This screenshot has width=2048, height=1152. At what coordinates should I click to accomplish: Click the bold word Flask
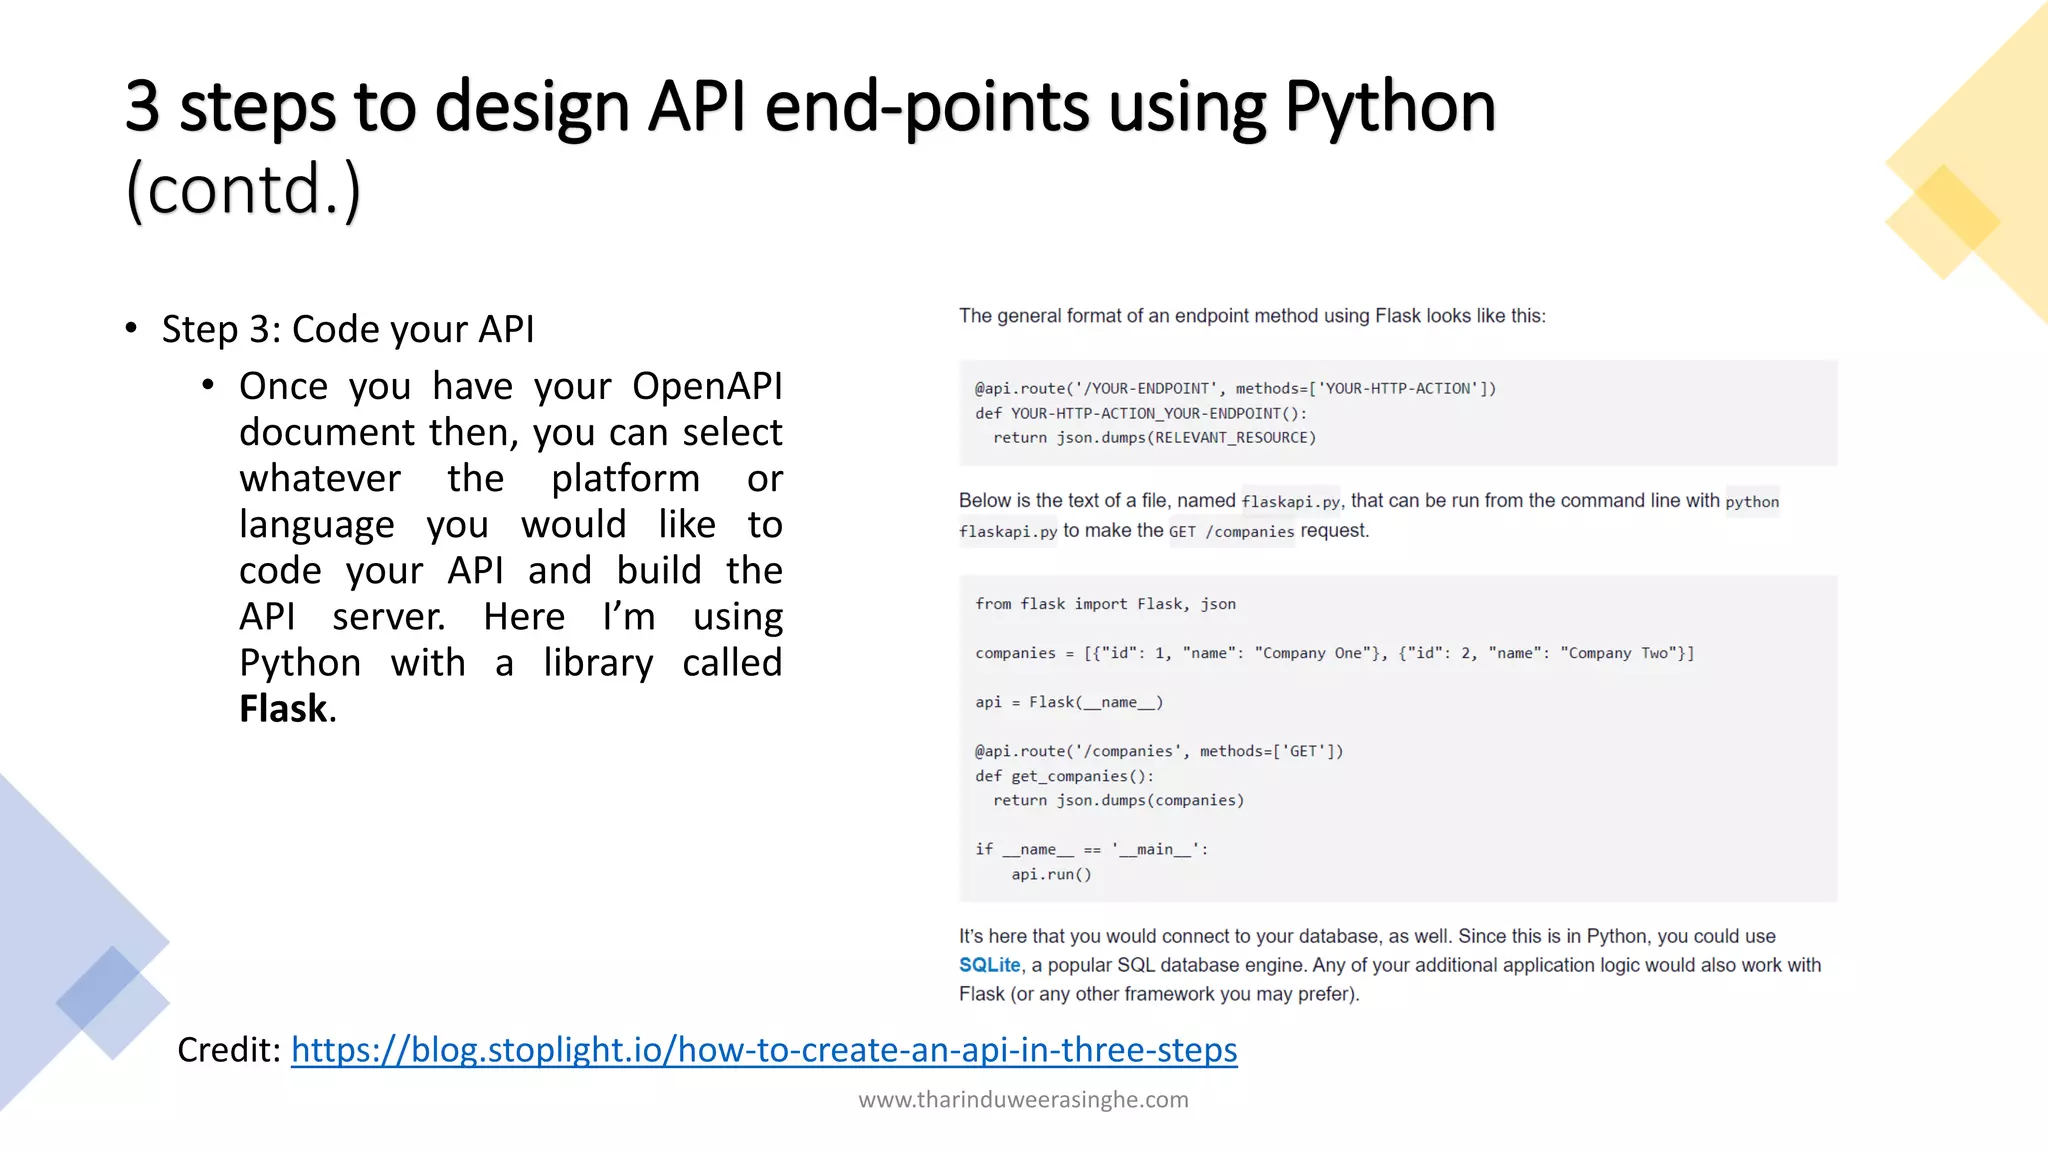tap(283, 708)
